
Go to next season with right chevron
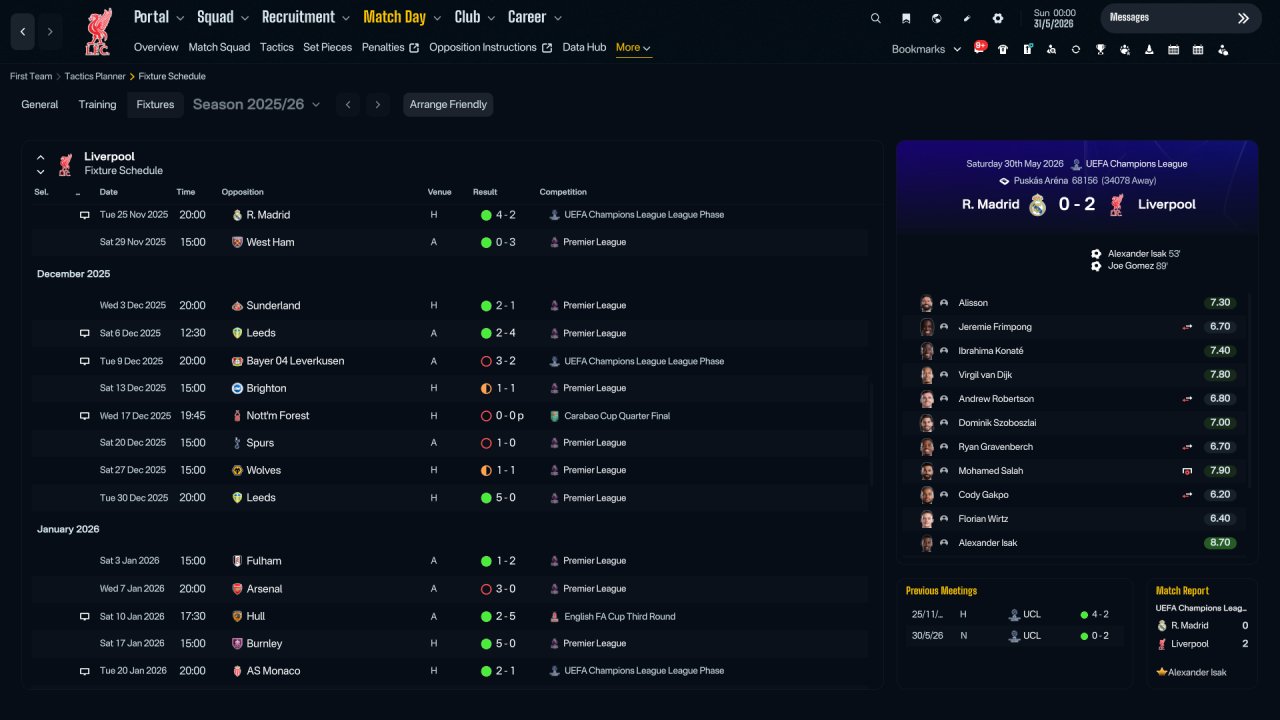[x=377, y=105]
